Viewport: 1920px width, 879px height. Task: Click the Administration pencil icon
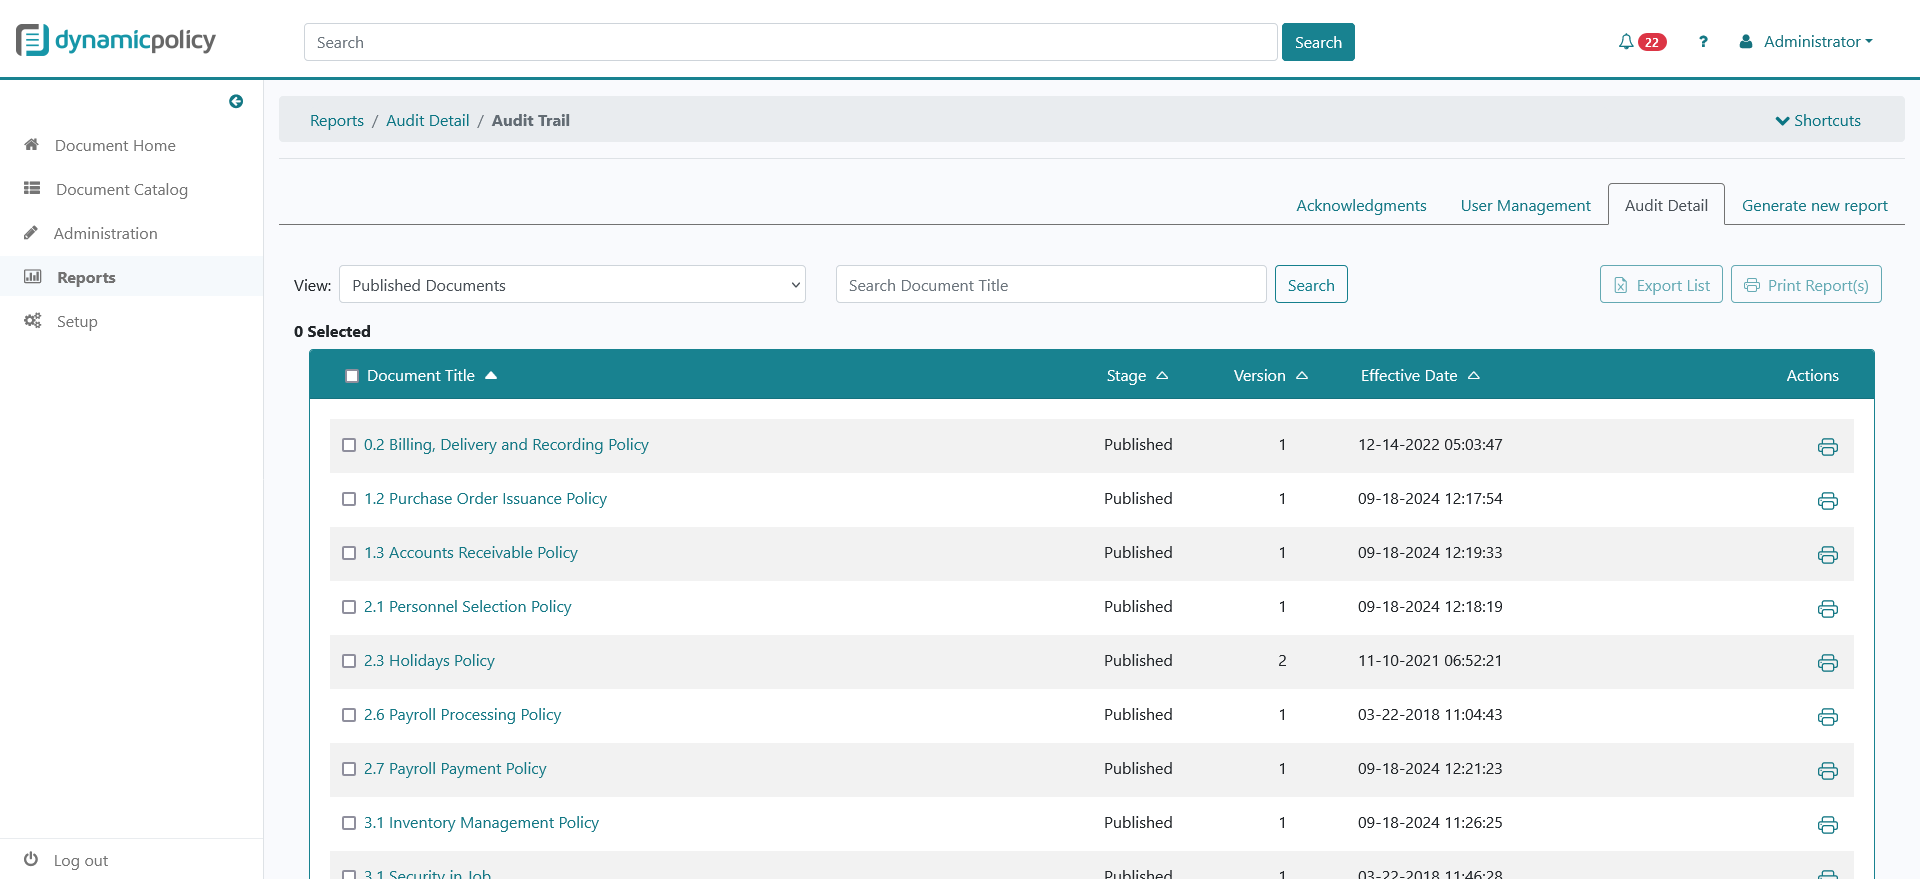coord(31,233)
